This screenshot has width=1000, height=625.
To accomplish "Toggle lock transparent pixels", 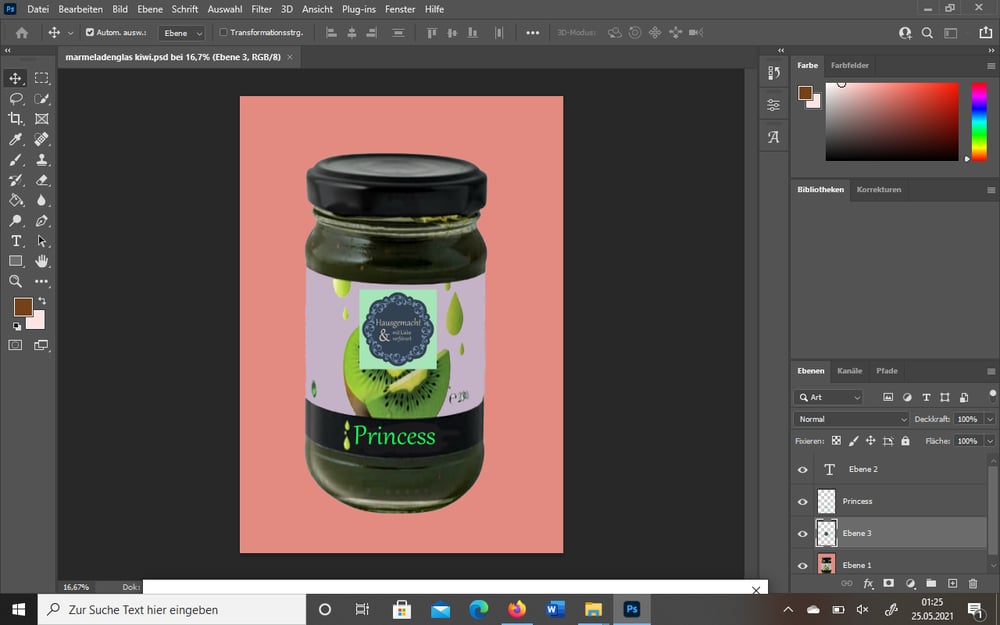I will coord(836,441).
